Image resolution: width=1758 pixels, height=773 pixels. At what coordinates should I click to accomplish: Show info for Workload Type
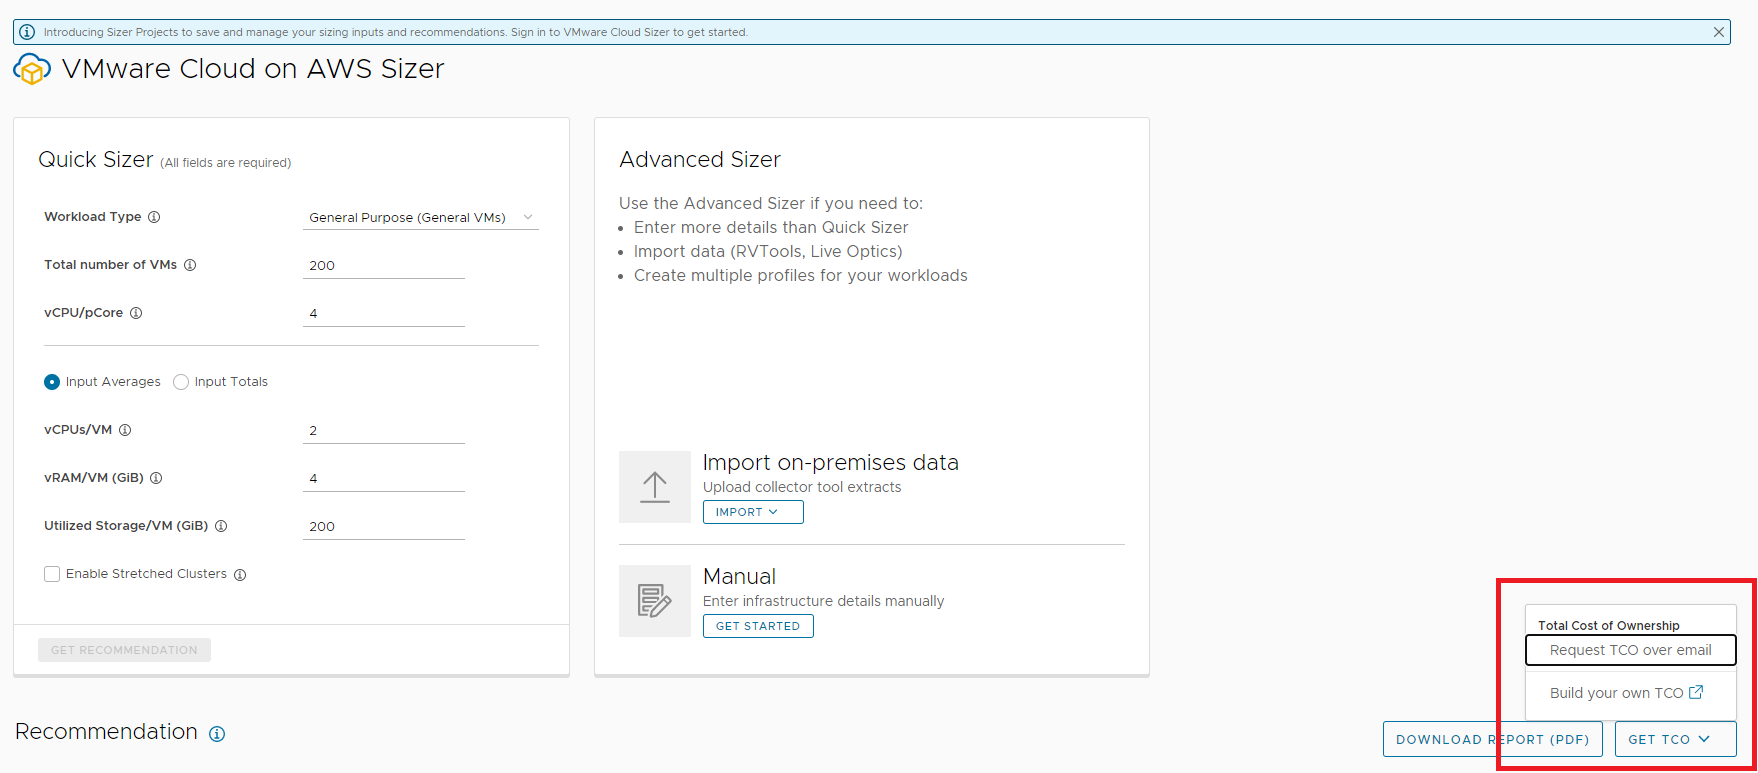click(x=154, y=217)
